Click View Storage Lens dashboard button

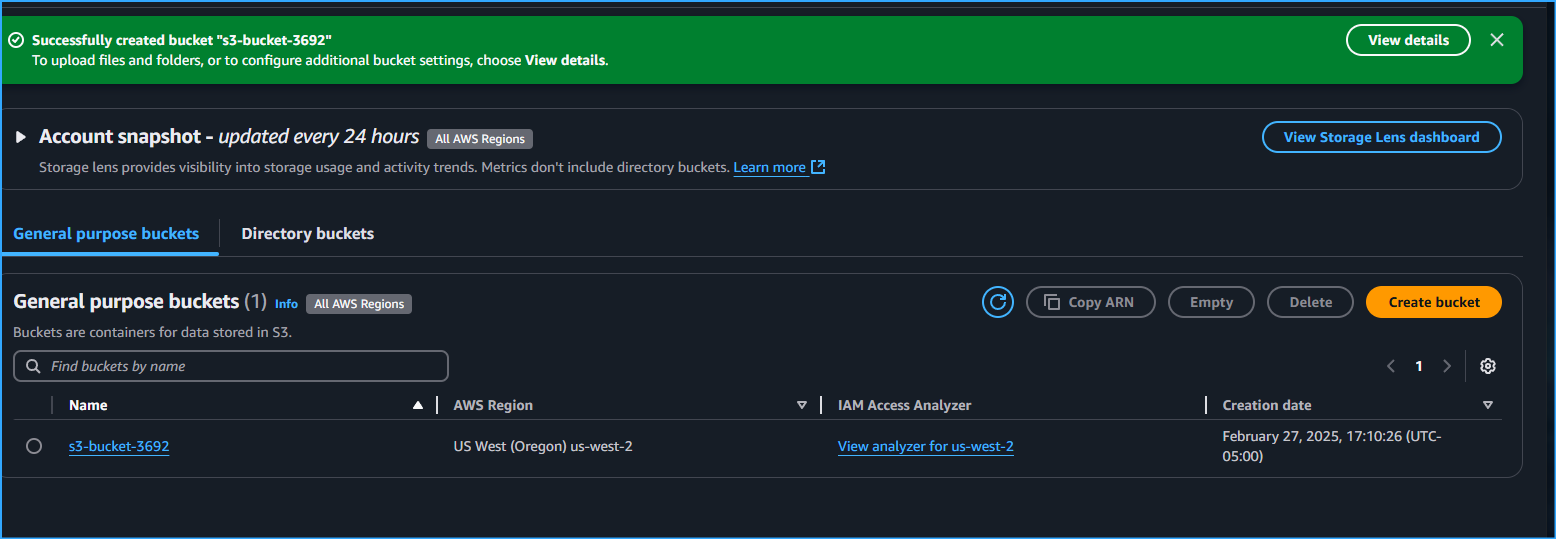(1381, 137)
